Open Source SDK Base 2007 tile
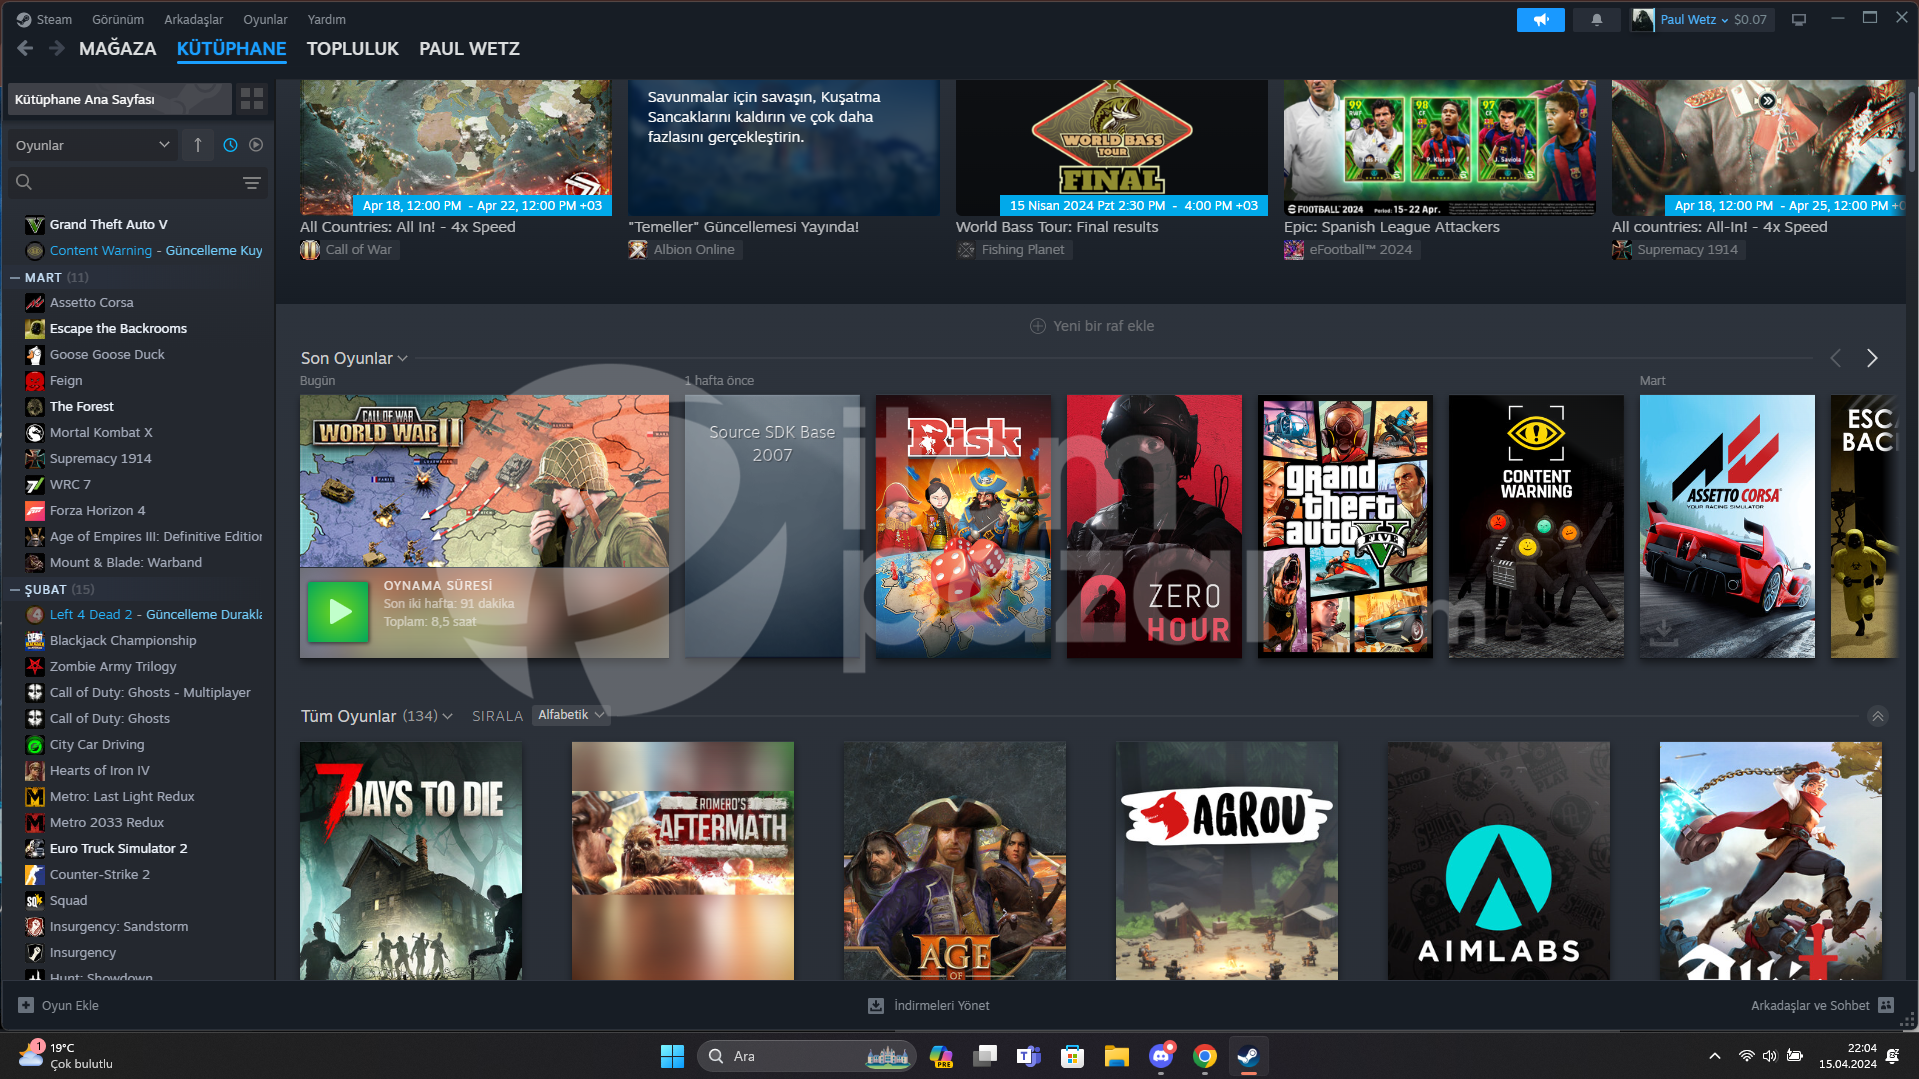Screen dimensions: 1919x1079 pos(772,526)
